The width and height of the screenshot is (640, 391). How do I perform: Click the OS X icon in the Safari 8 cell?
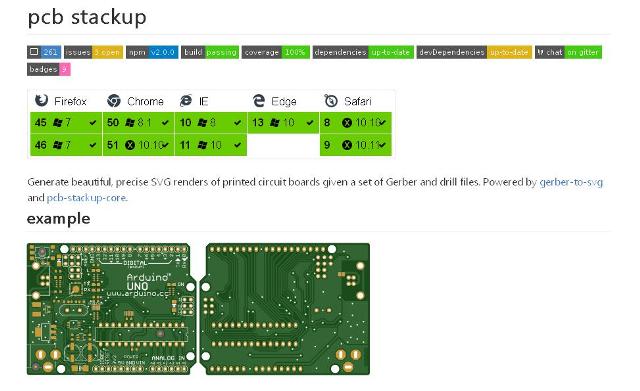coord(347,122)
